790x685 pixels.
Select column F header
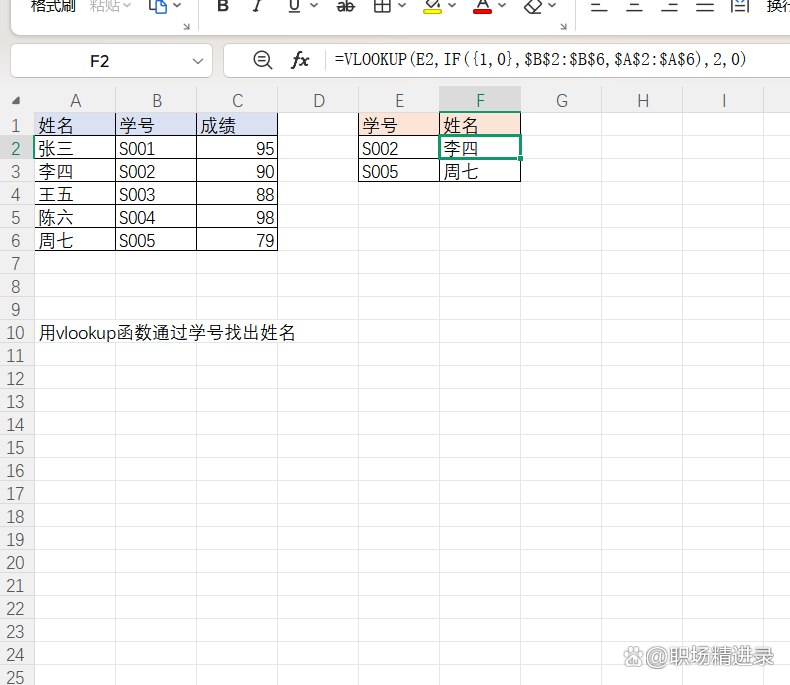480,100
